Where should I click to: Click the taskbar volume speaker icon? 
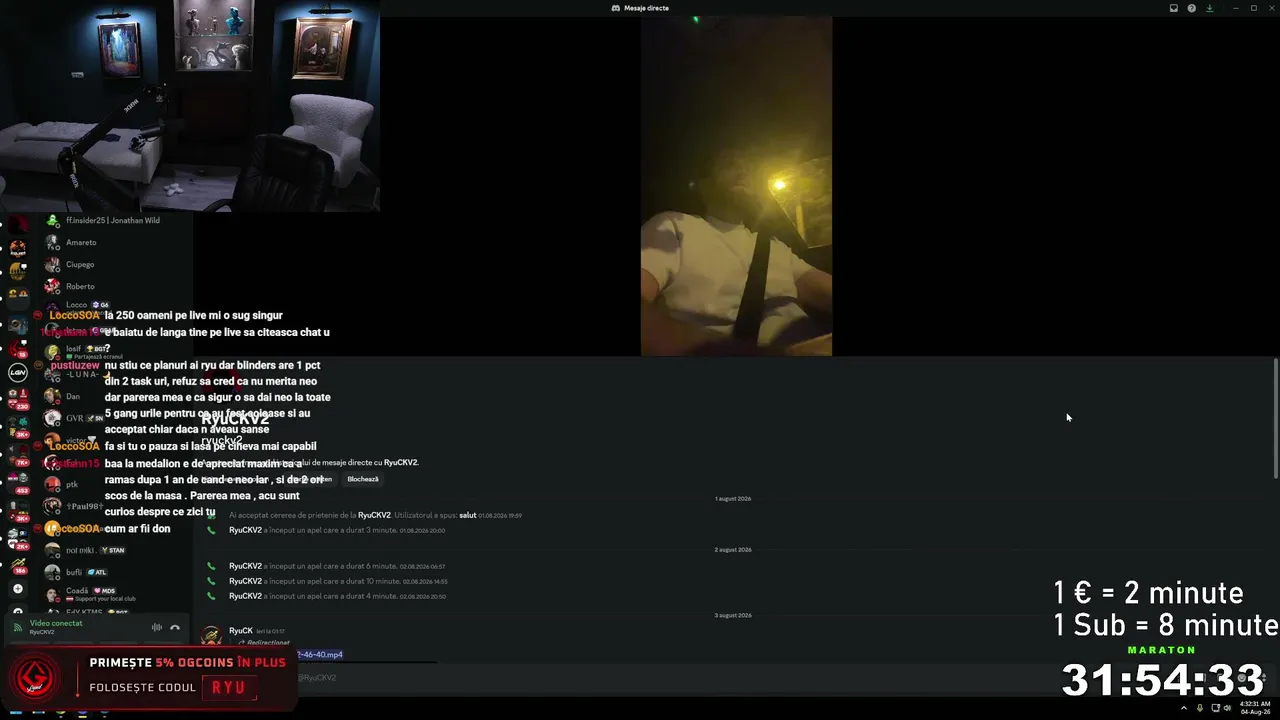(1227, 708)
